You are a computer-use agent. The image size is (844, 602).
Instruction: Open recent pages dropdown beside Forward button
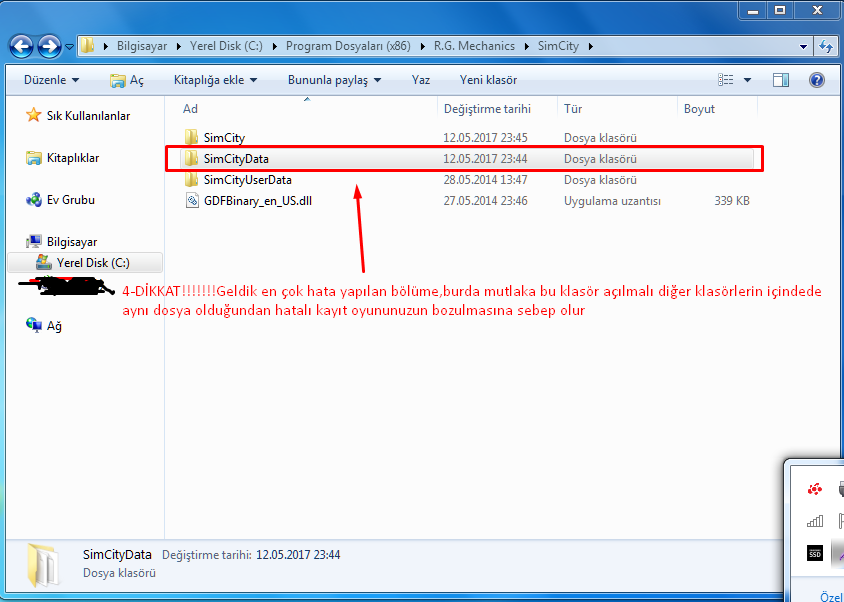pyautogui.click(x=69, y=47)
